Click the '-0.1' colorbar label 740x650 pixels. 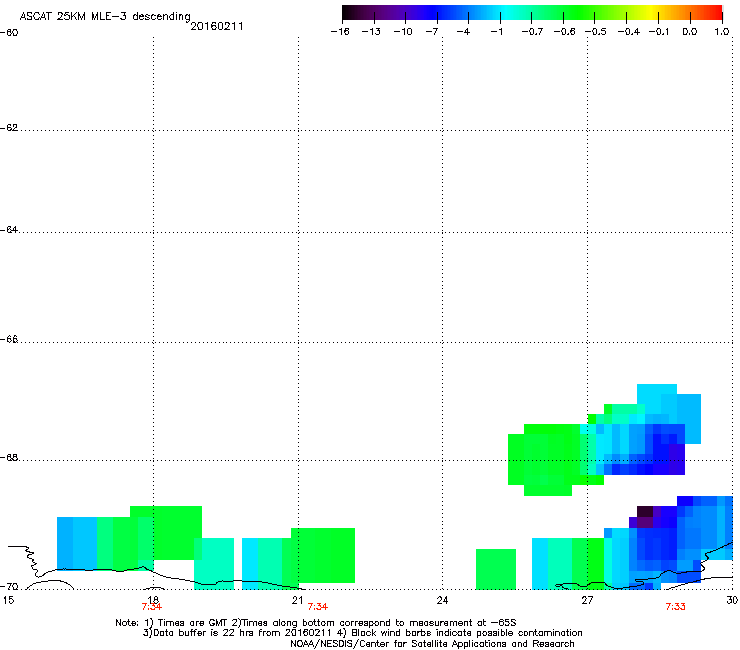tap(659, 32)
